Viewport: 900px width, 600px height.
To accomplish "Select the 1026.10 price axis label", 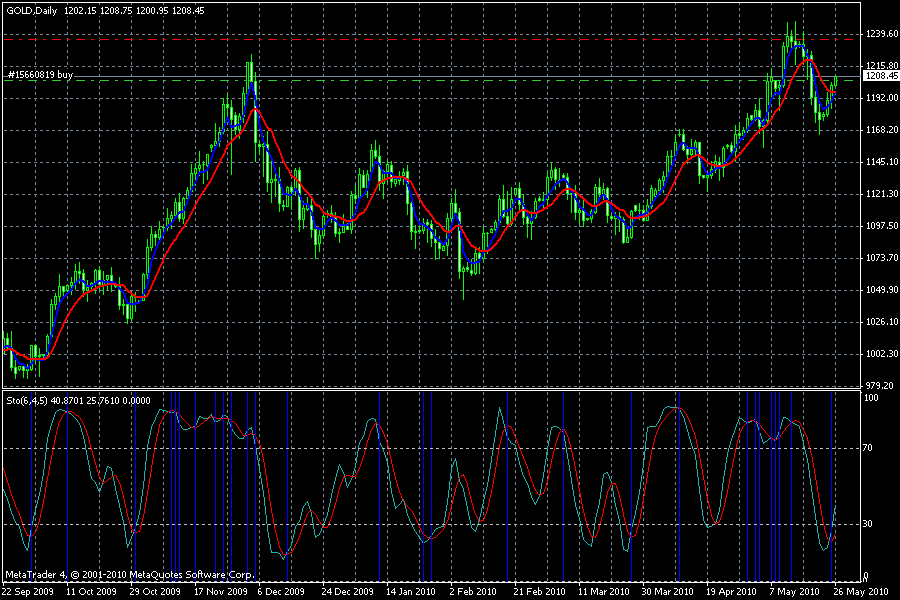I will point(882,322).
